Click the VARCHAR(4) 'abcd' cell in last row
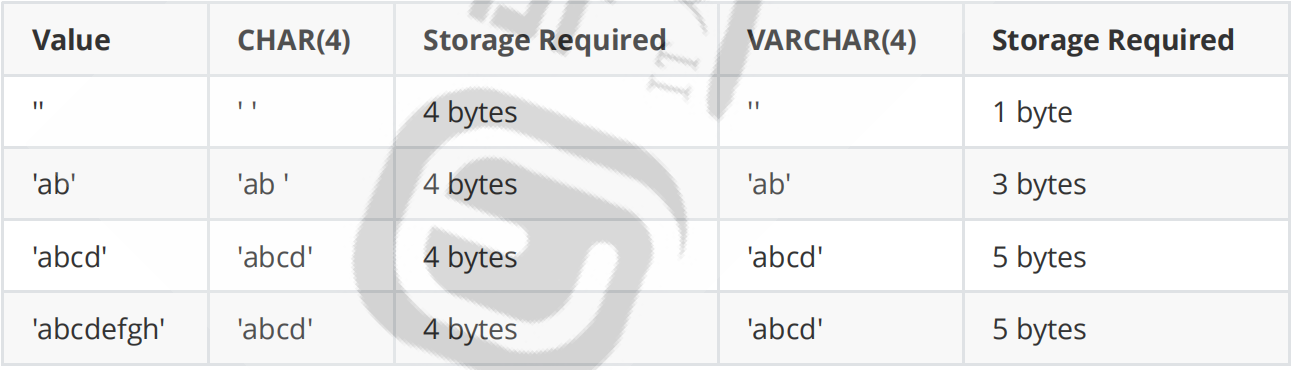This screenshot has width=1296, height=370. click(x=784, y=330)
